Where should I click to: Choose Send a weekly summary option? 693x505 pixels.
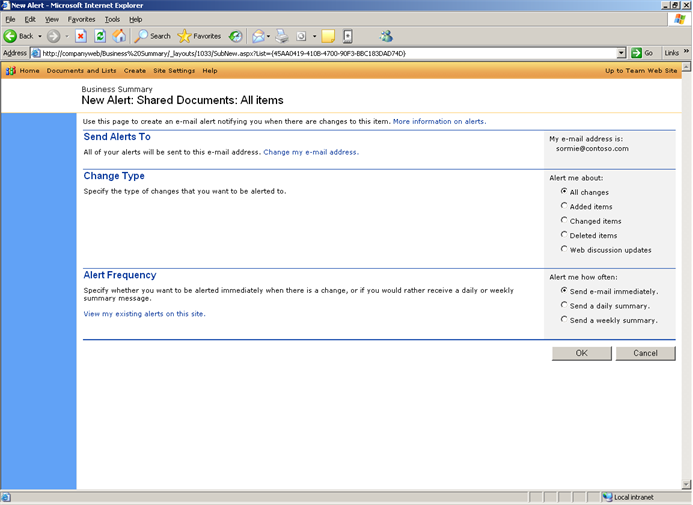[x=564, y=319]
